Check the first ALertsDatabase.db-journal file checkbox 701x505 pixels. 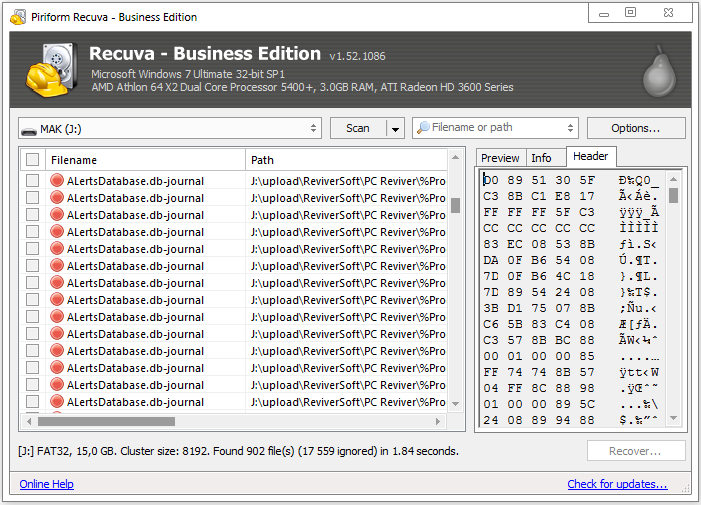[33, 181]
